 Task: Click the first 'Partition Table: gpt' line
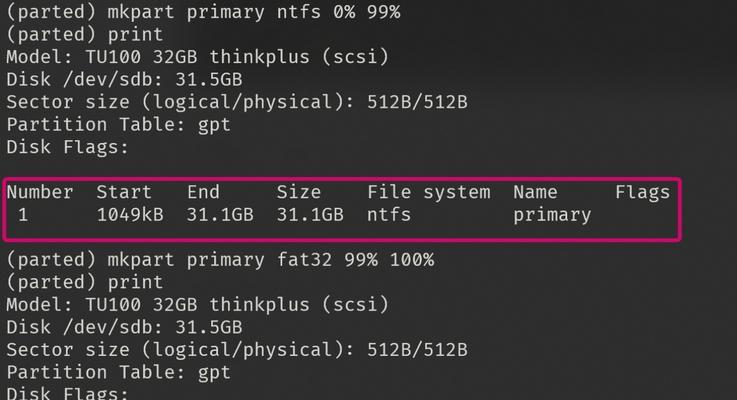118,125
